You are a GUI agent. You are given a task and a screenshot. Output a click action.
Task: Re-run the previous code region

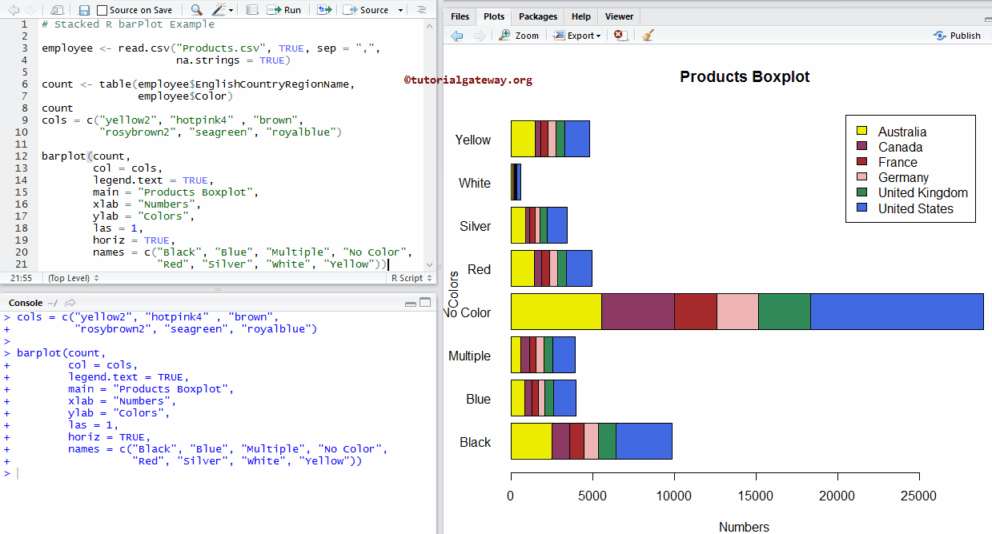tap(325, 10)
